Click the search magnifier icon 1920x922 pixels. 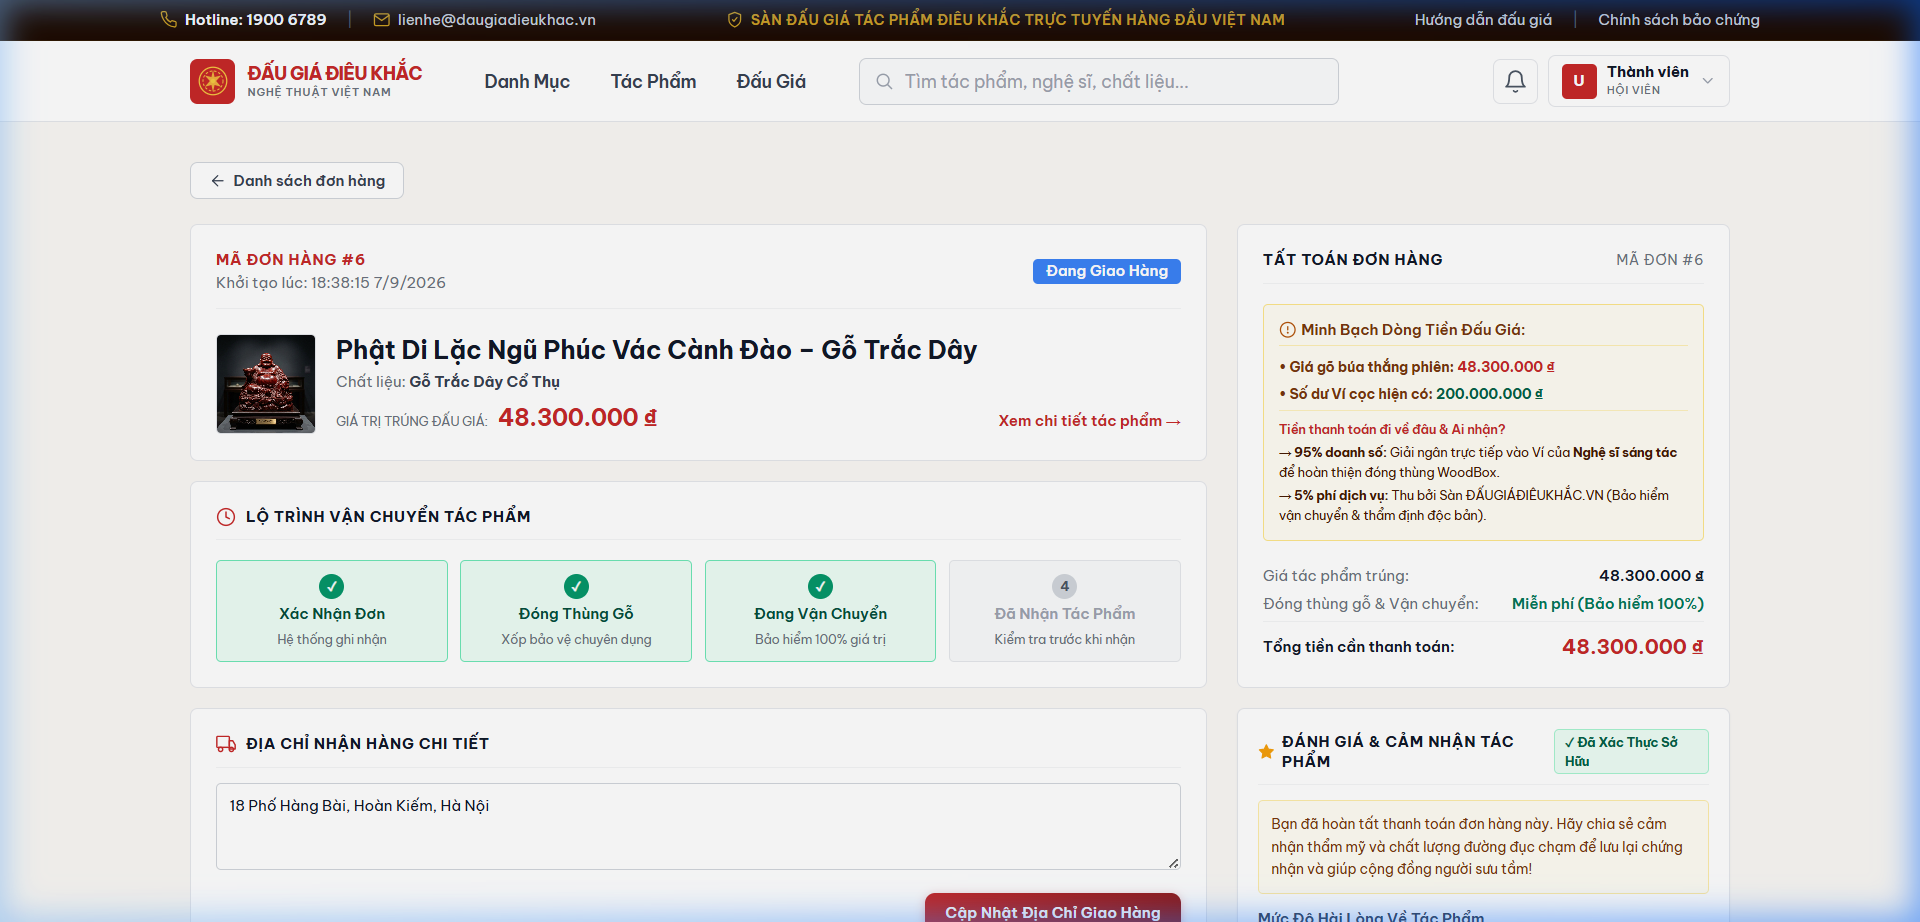884,82
